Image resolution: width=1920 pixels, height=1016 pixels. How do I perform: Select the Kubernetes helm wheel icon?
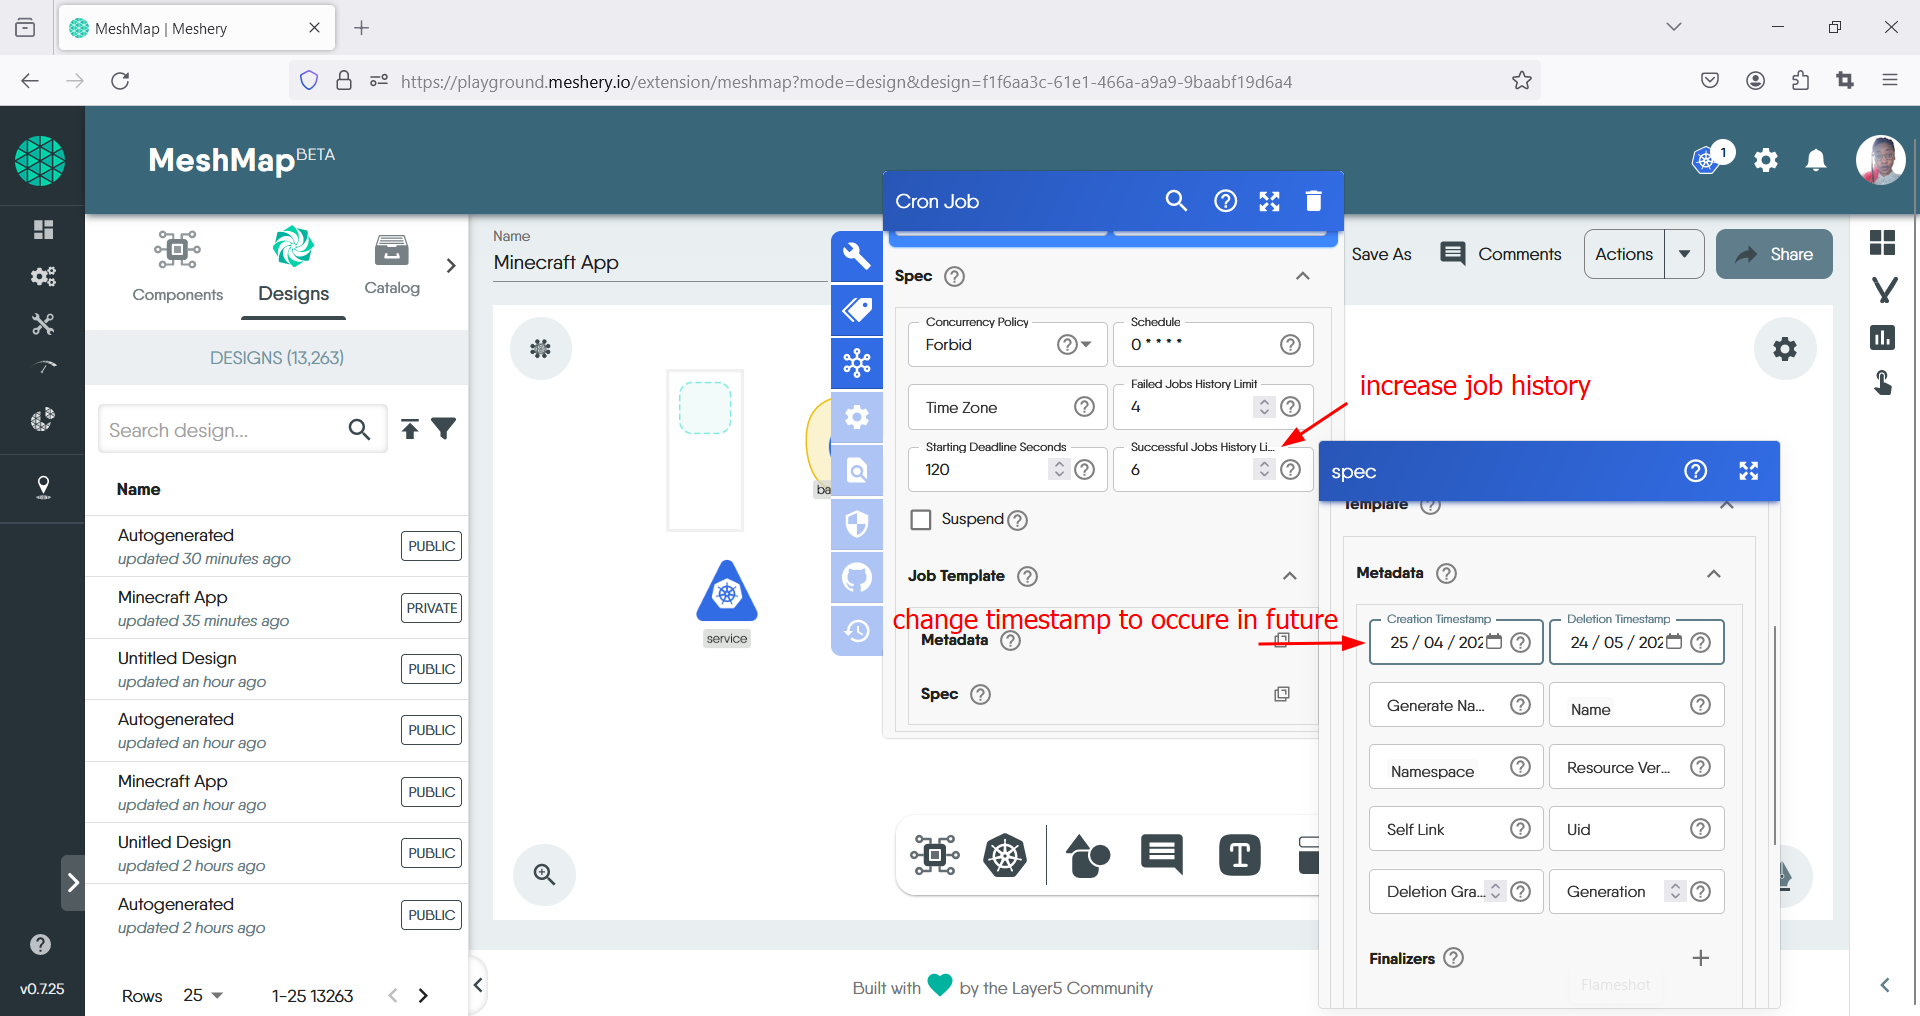click(x=1004, y=855)
